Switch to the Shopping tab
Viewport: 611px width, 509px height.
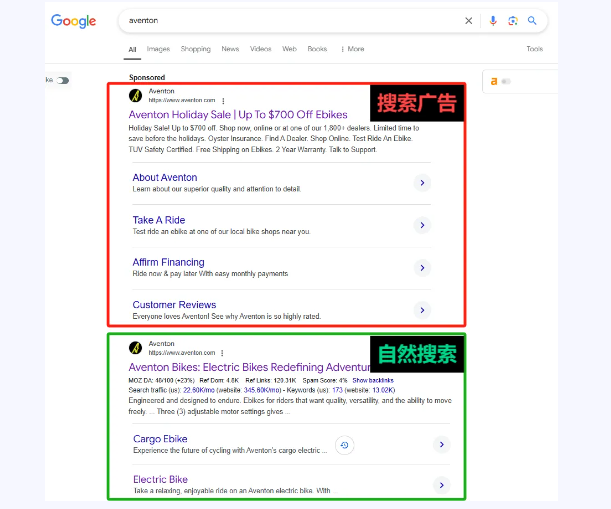click(x=196, y=49)
